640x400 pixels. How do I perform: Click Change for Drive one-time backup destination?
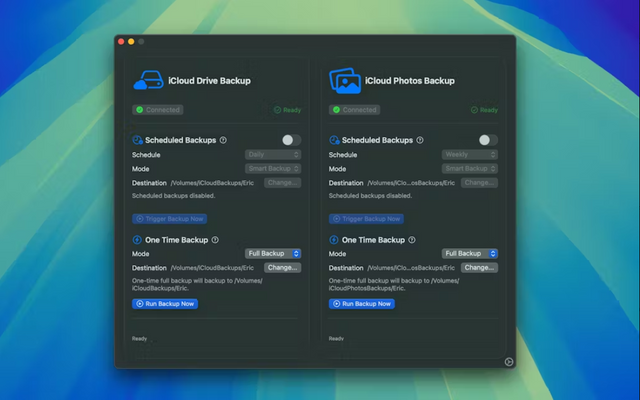pos(282,267)
